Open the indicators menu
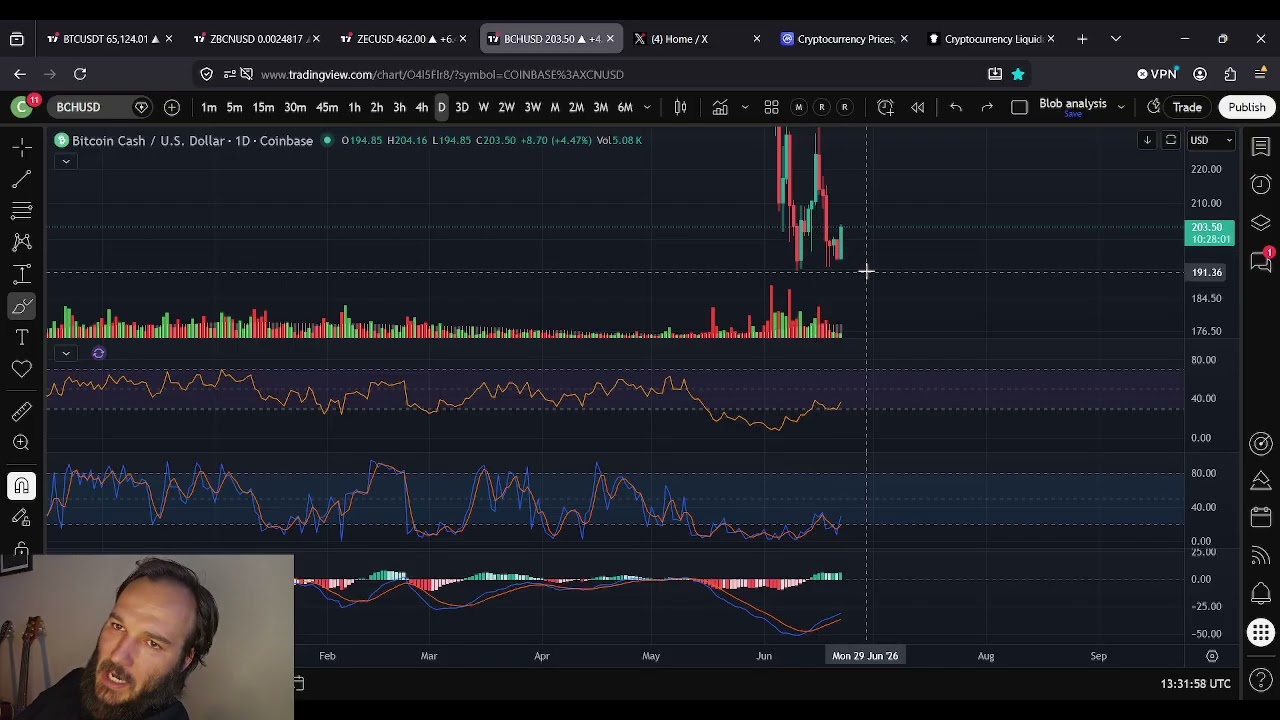 [x=720, y=107]
